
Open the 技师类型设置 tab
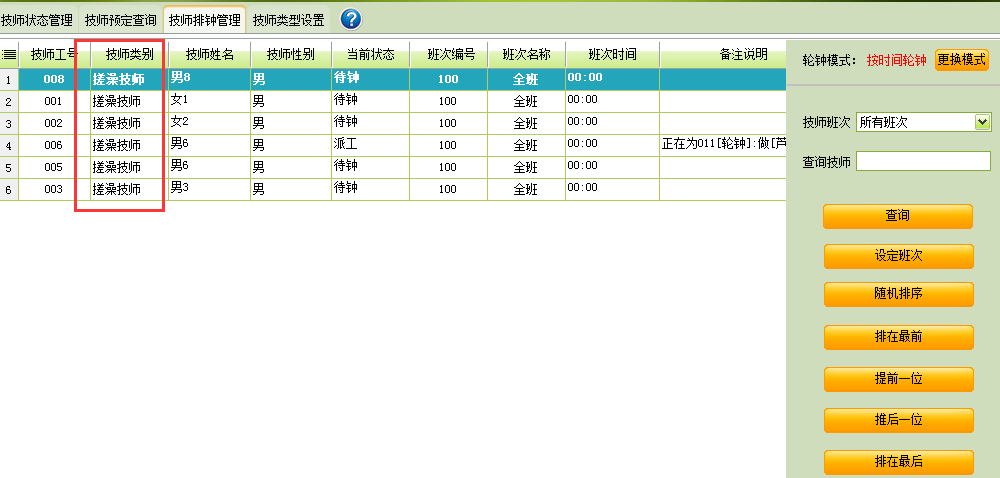click(x=288, y=20)
